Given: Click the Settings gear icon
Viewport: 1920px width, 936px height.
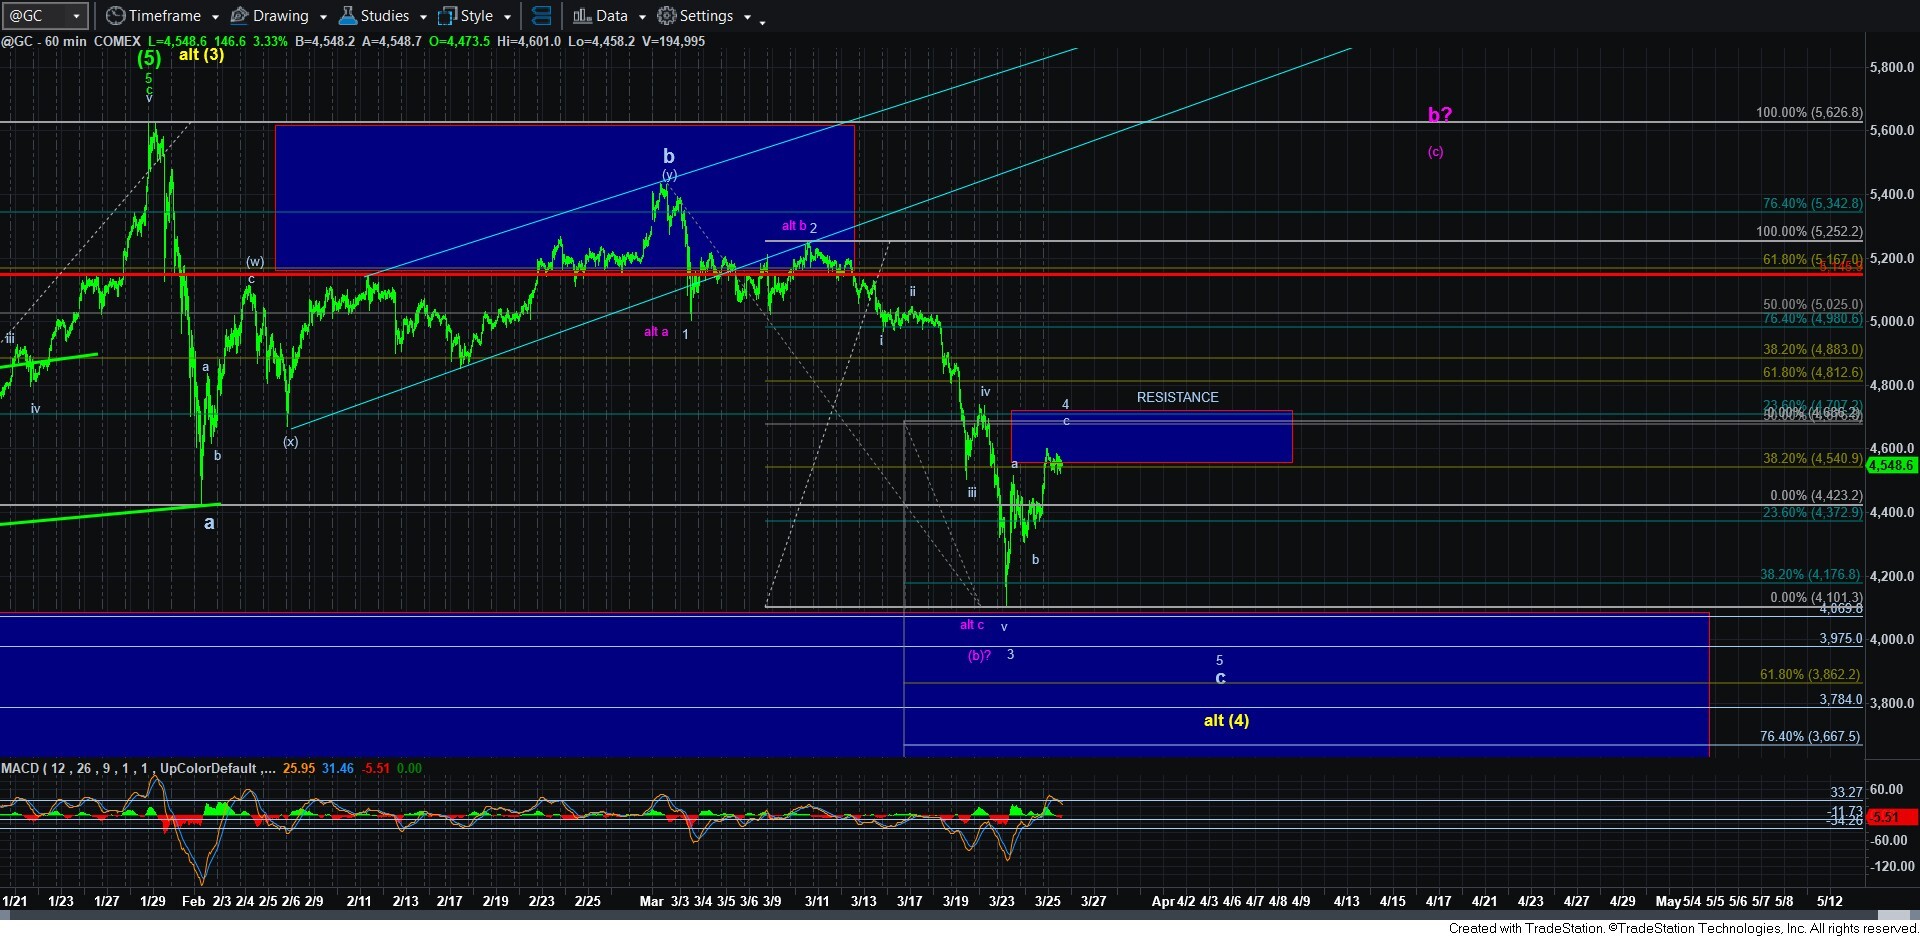Looking at the screenshot, I should click(666, 16).
